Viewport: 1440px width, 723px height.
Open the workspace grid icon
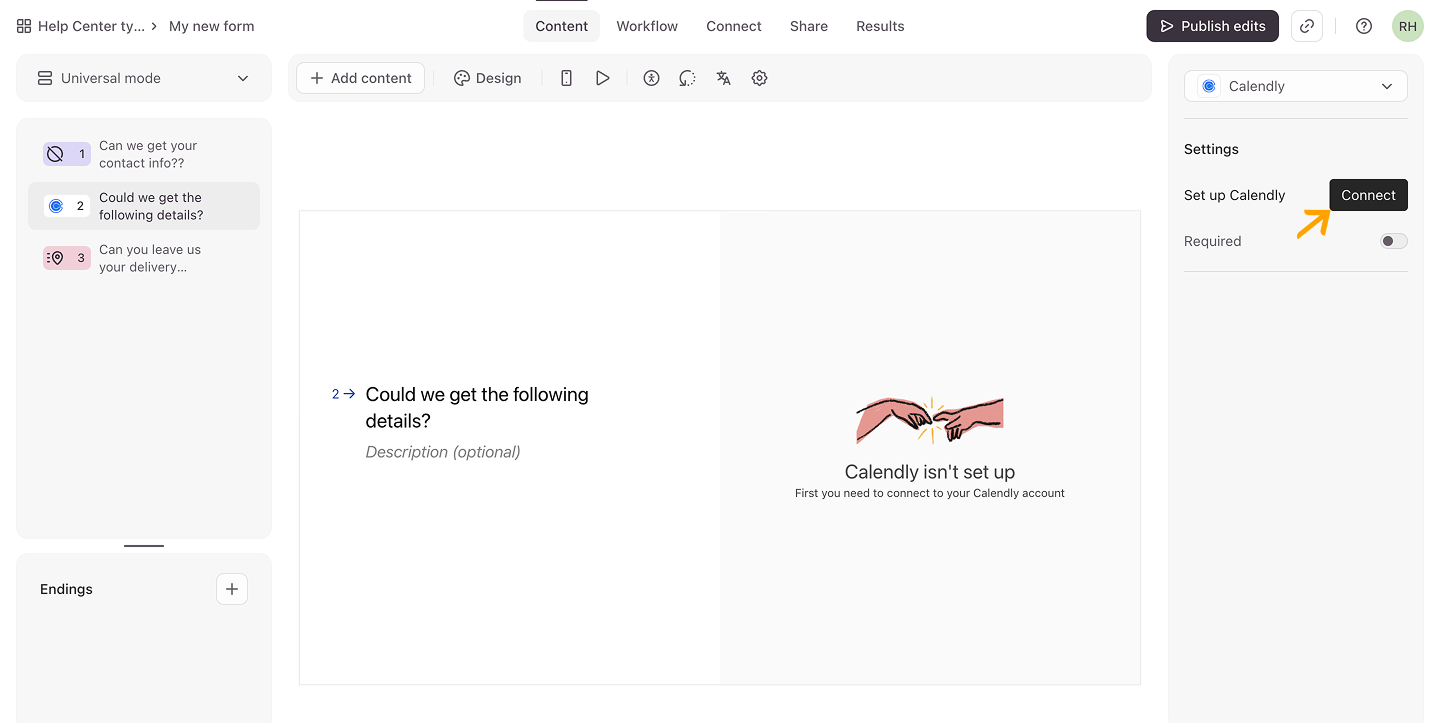coord(24,26)
